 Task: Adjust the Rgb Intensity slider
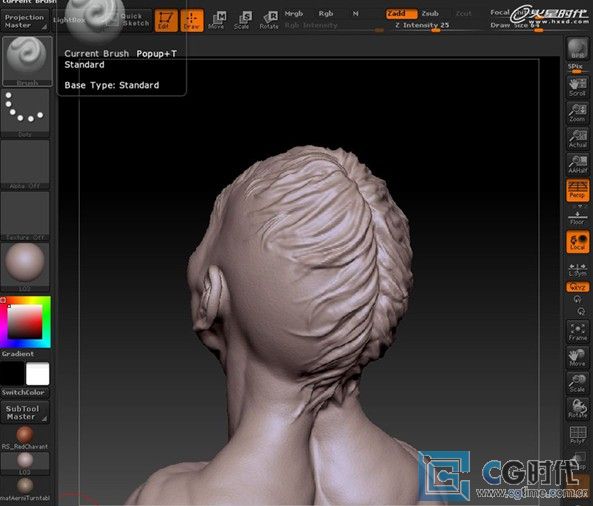point(334,26)
